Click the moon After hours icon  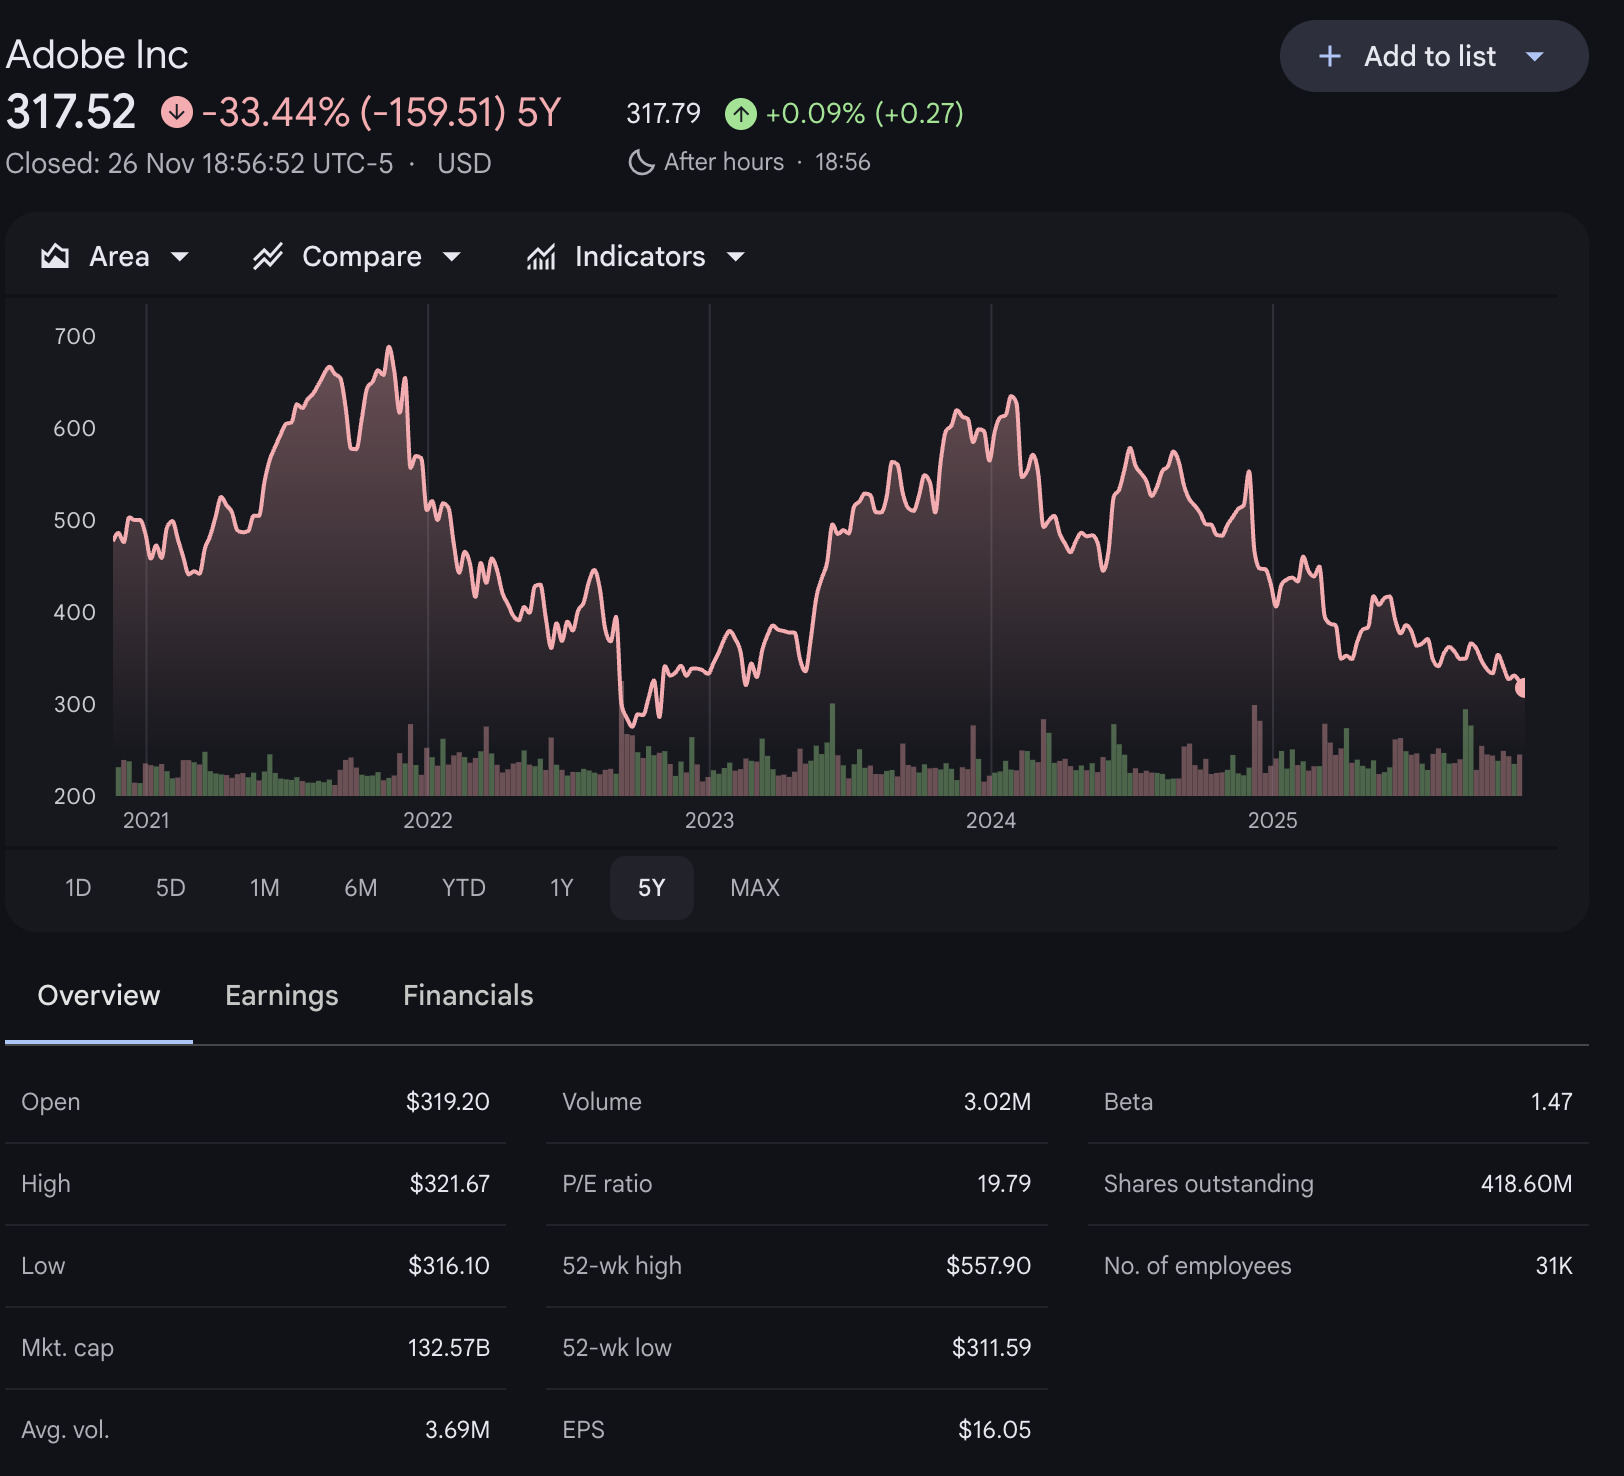tap(641, 162)
